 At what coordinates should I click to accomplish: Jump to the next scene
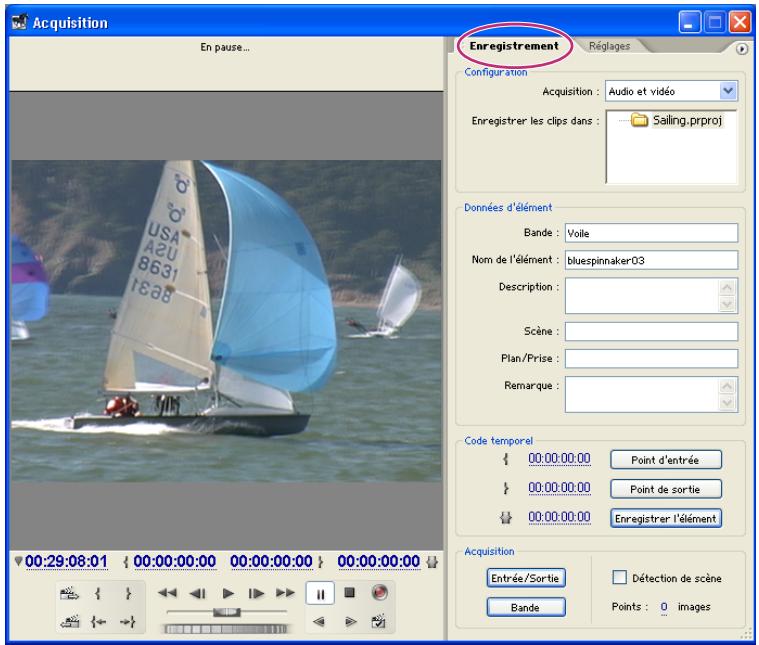pyautogui.click(x=69, y=594)
